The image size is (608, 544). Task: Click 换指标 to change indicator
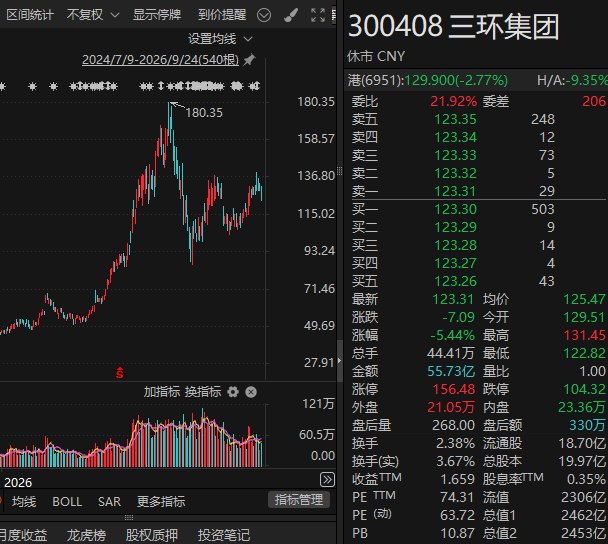(x=203, y=392)
